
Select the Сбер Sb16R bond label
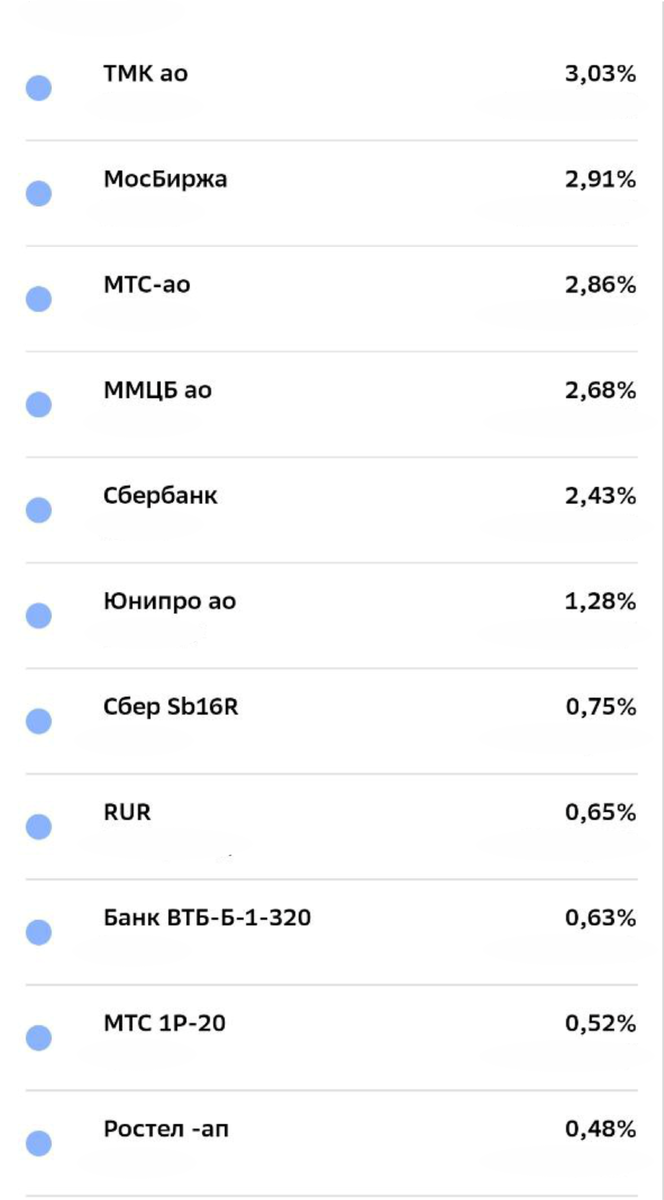[171, 708]
